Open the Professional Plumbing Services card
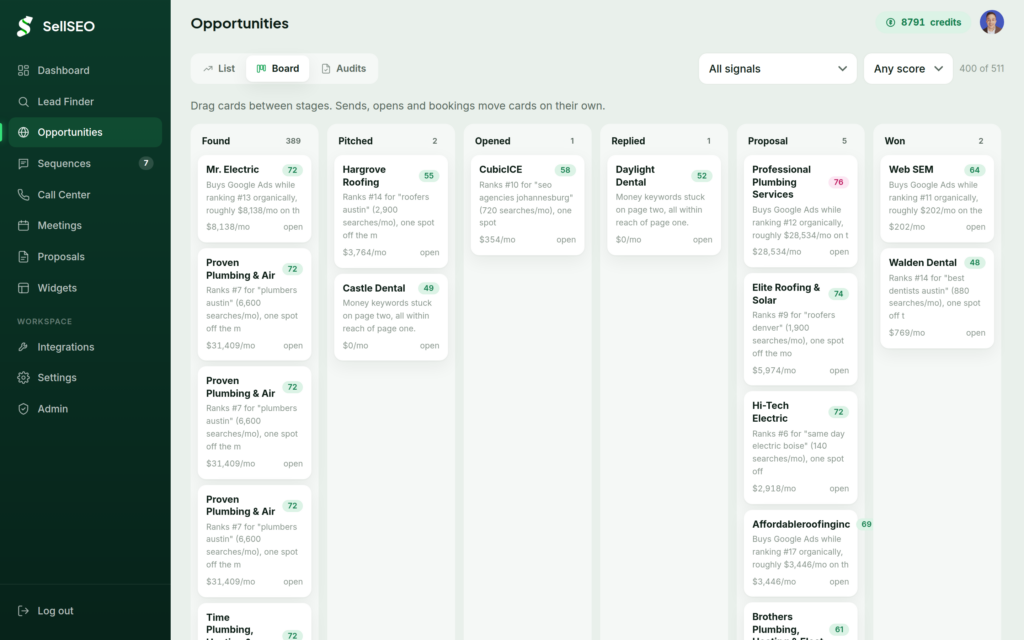 [x=801, y=211]
